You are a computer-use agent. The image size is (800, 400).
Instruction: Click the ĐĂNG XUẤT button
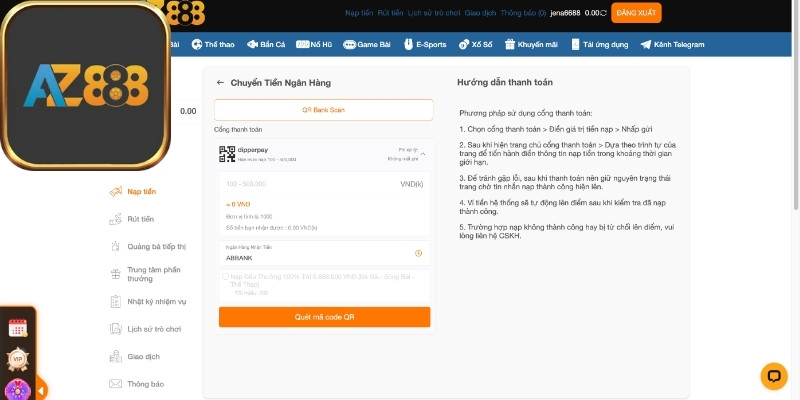(x=636, y=13)
